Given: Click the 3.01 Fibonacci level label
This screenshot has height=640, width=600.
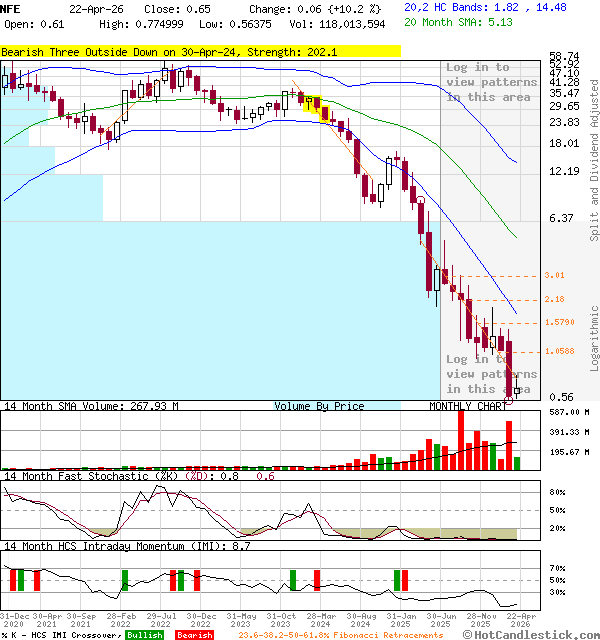Looking at the screenshot, I should point(554,275).
